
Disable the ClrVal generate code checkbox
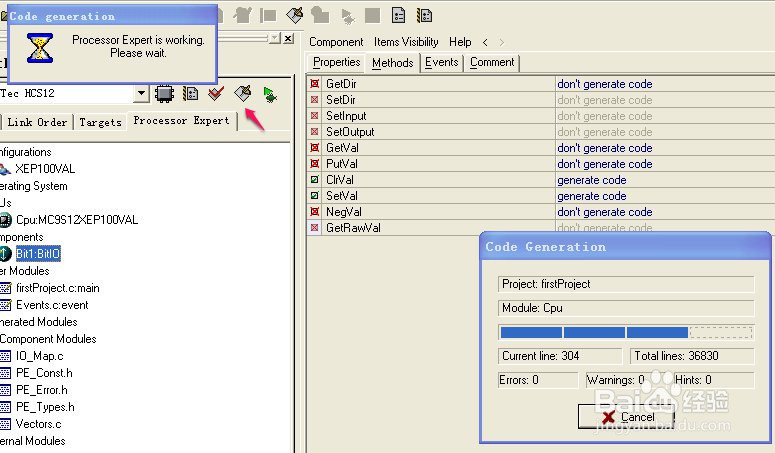(x=314, y=180)
